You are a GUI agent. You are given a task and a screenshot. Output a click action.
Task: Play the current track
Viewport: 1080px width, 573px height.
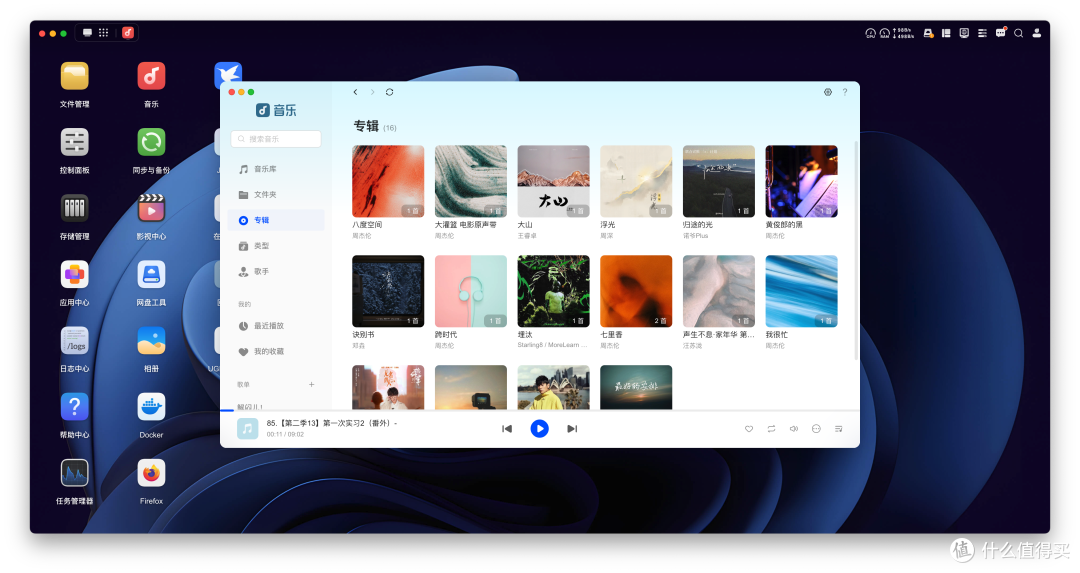click(x=539, y=428)
